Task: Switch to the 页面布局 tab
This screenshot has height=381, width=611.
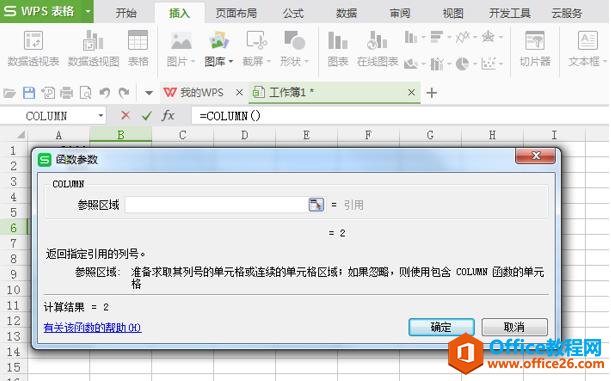Action: (236, 13)
